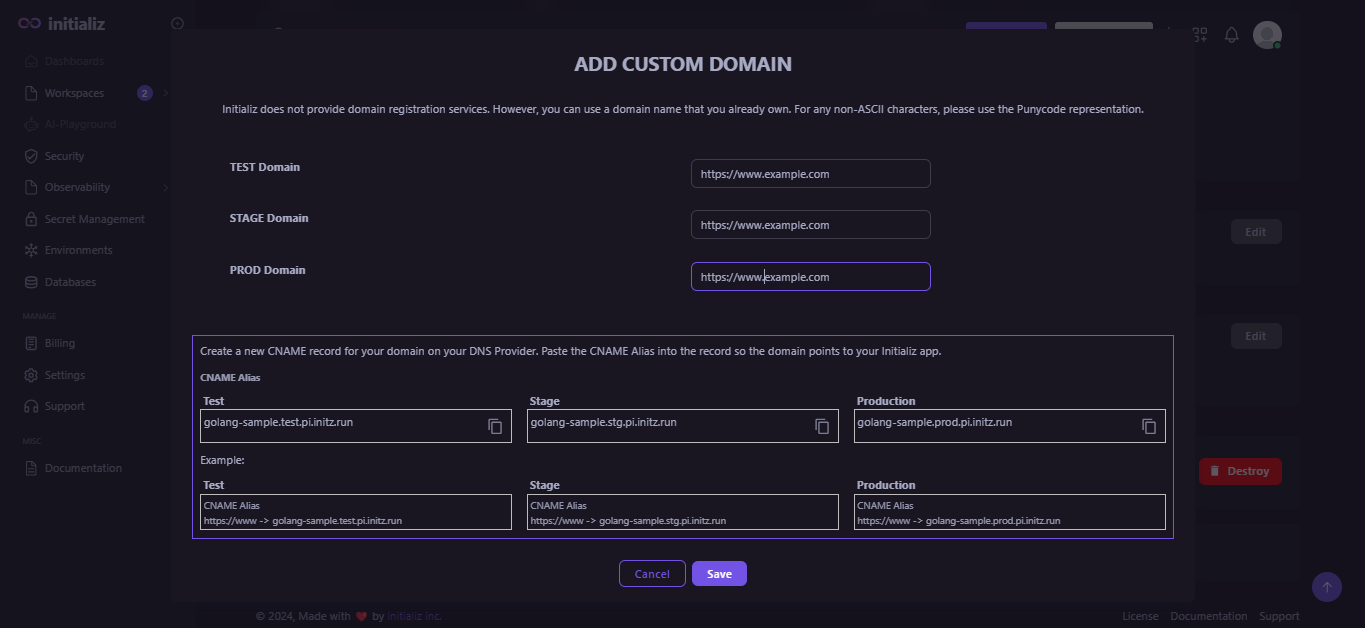
Task: Expand the Workspaces submenu arrow
Action: [x=165, y=93]
